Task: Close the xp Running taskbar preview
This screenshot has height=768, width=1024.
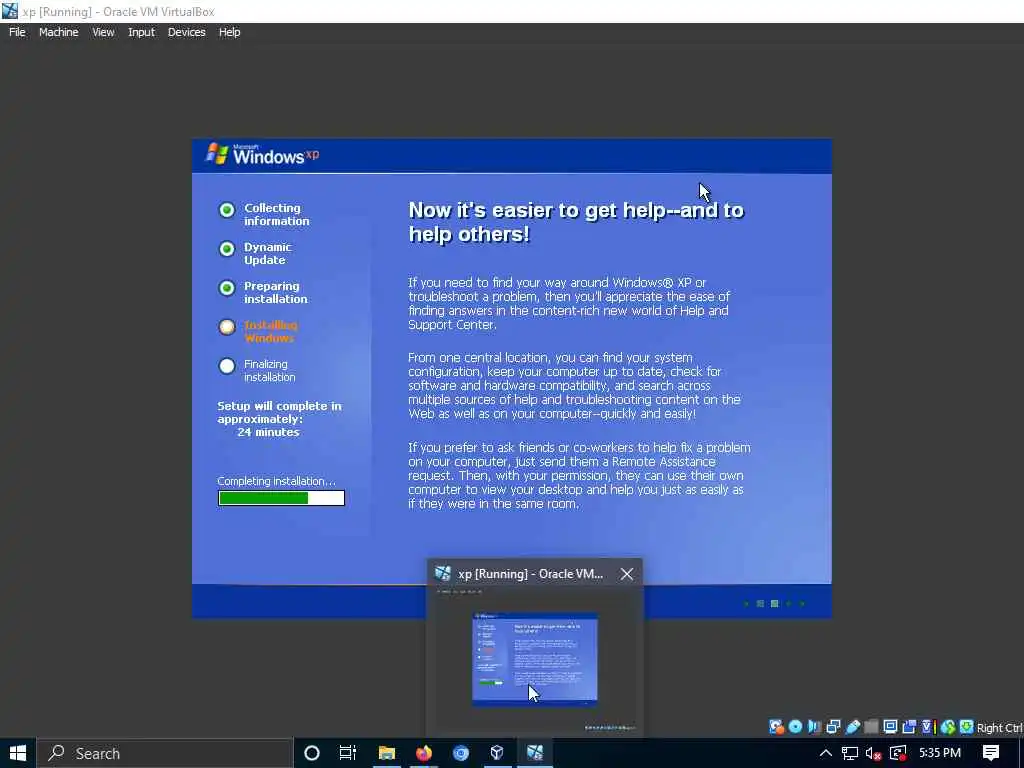Action: click(x=627, y=574)
